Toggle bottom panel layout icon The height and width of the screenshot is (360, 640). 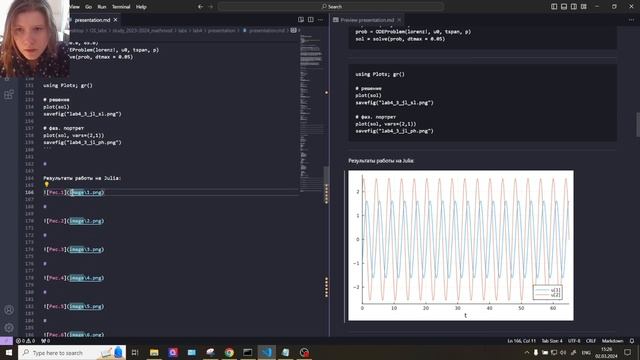click(x=564, y=7)
